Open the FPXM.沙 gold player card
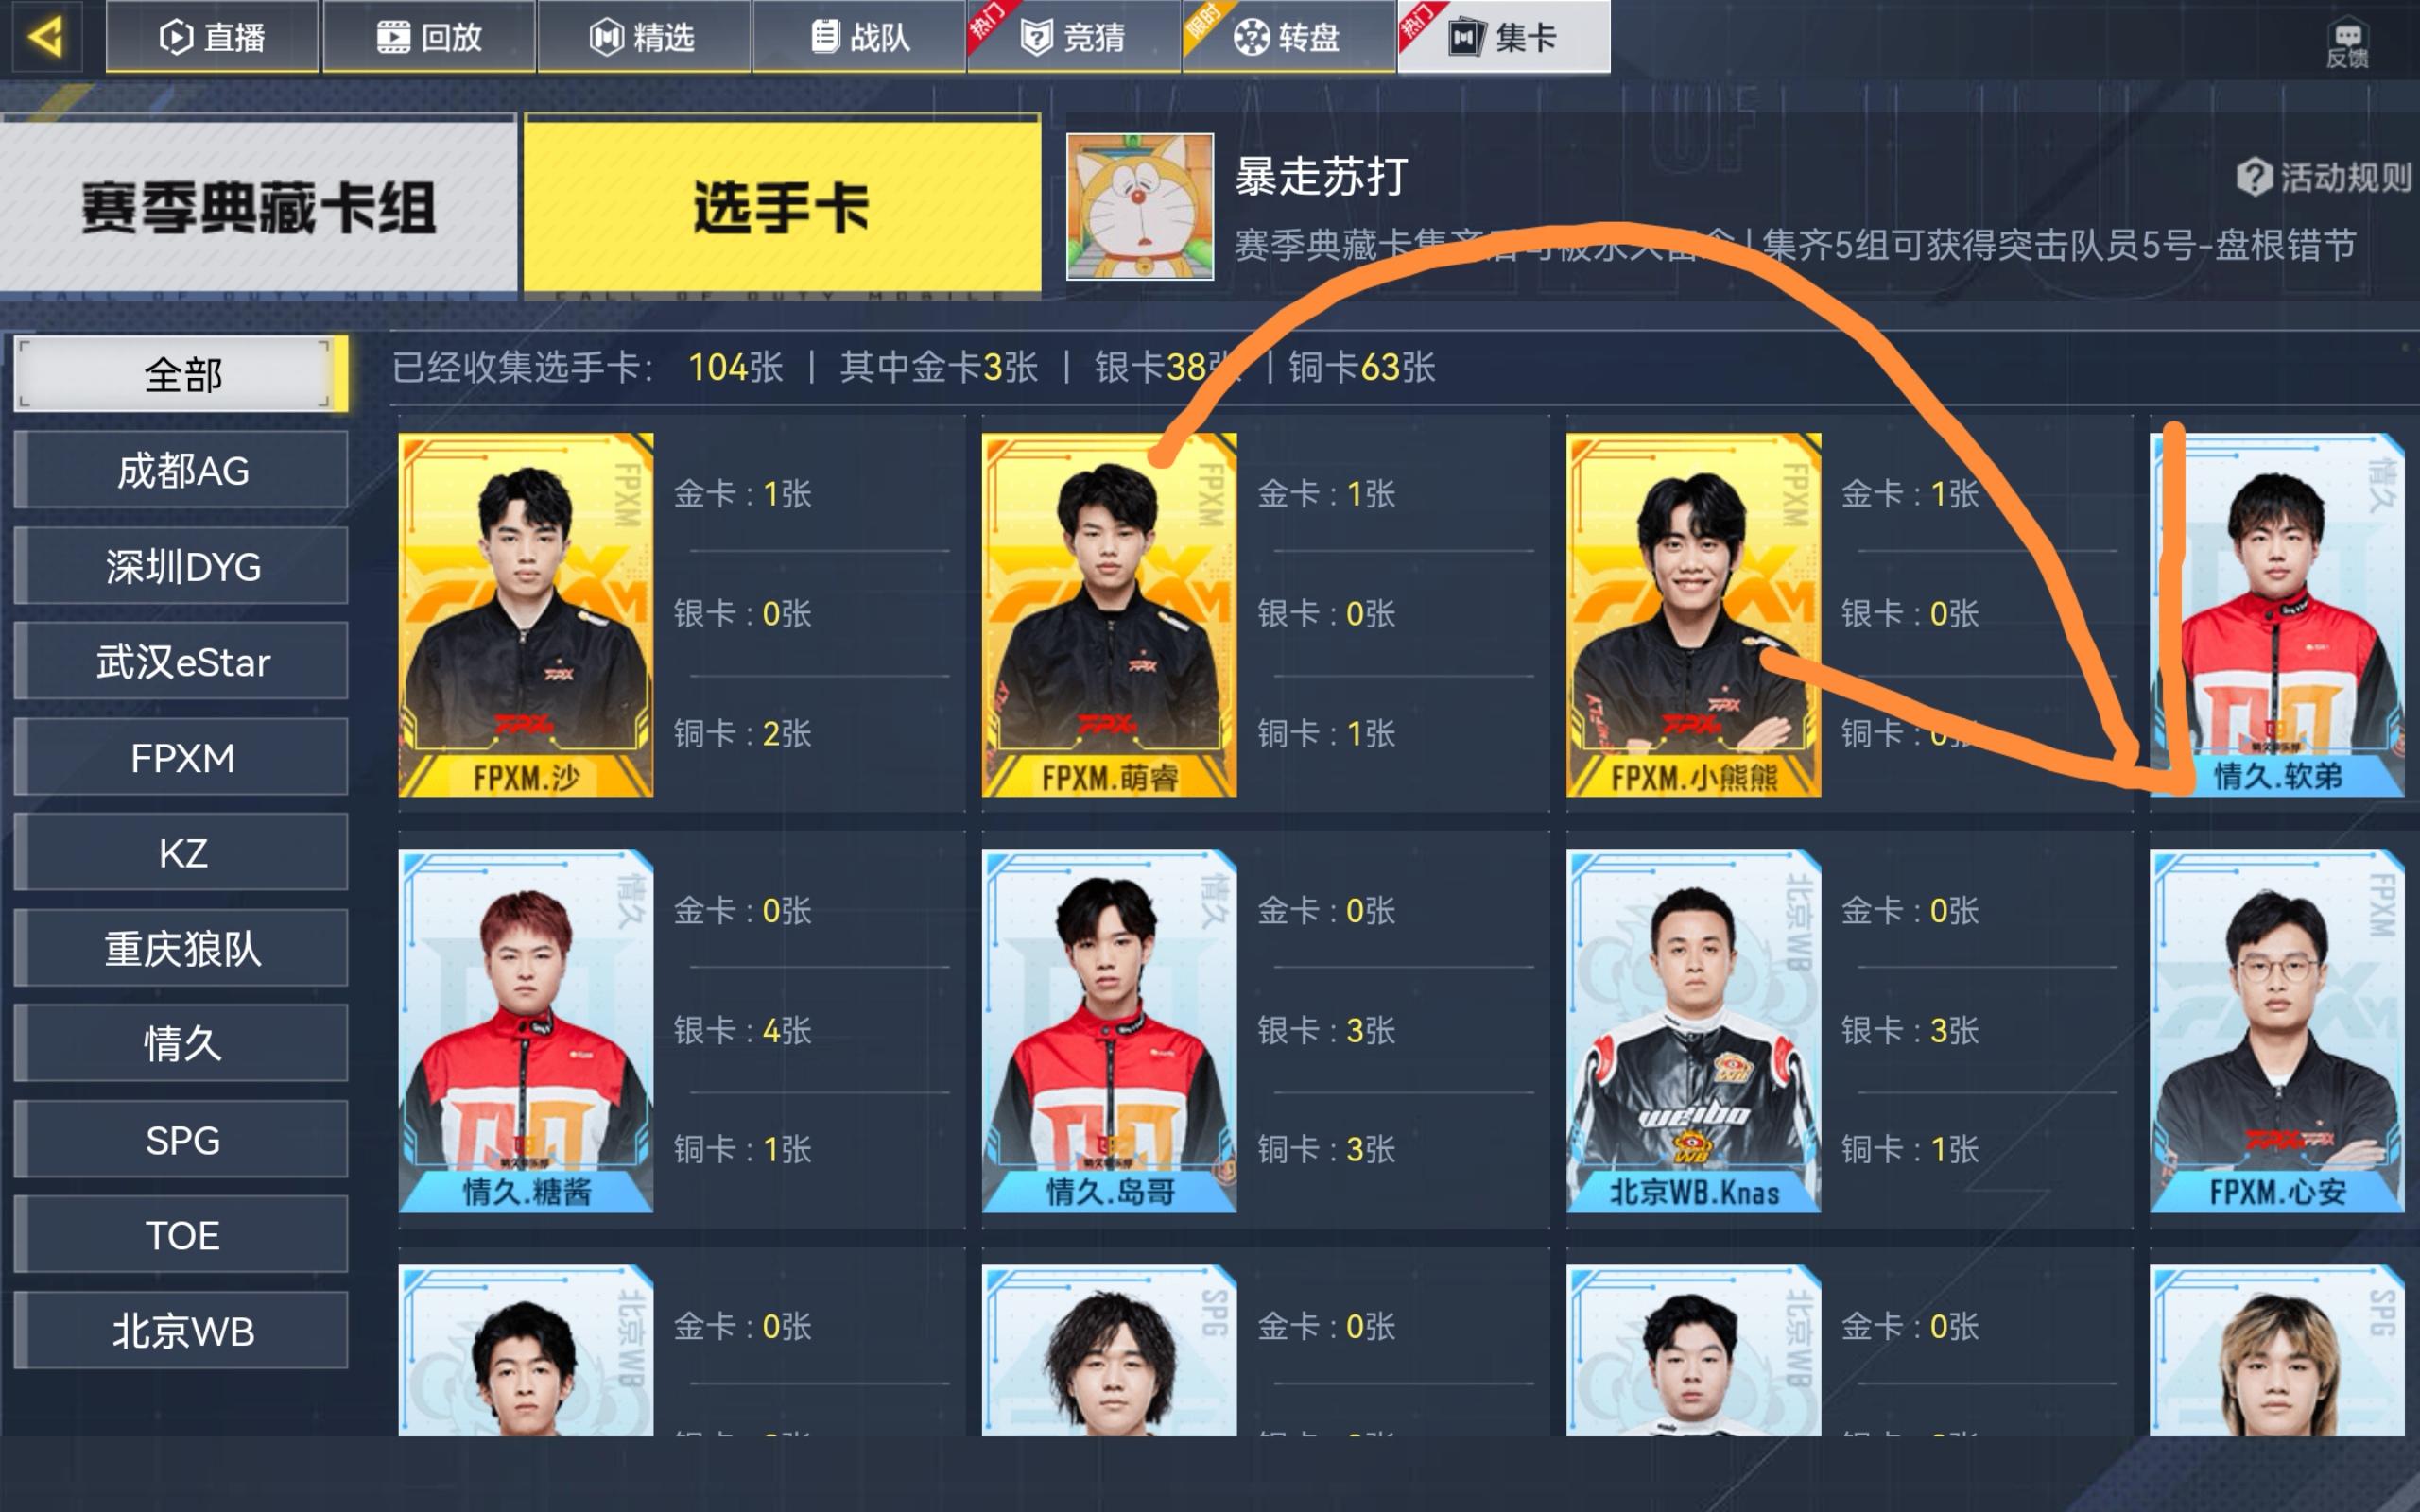 526,615
